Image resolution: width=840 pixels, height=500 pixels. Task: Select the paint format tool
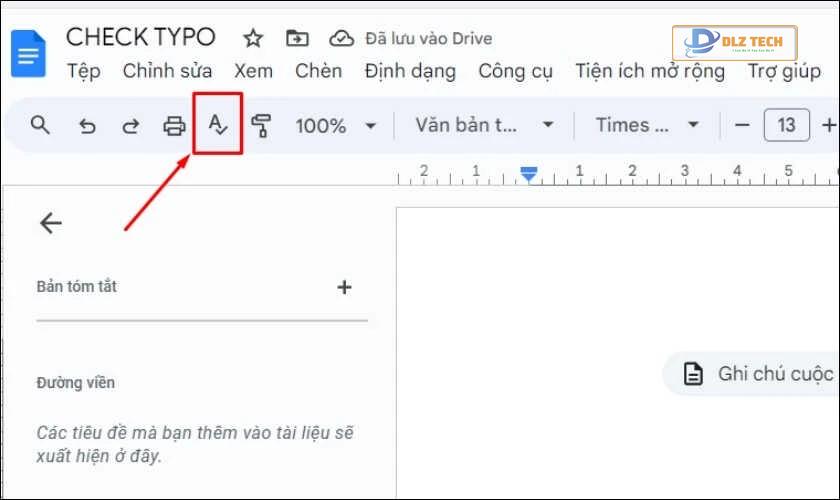pyautogui.click(x=261, y=126)
